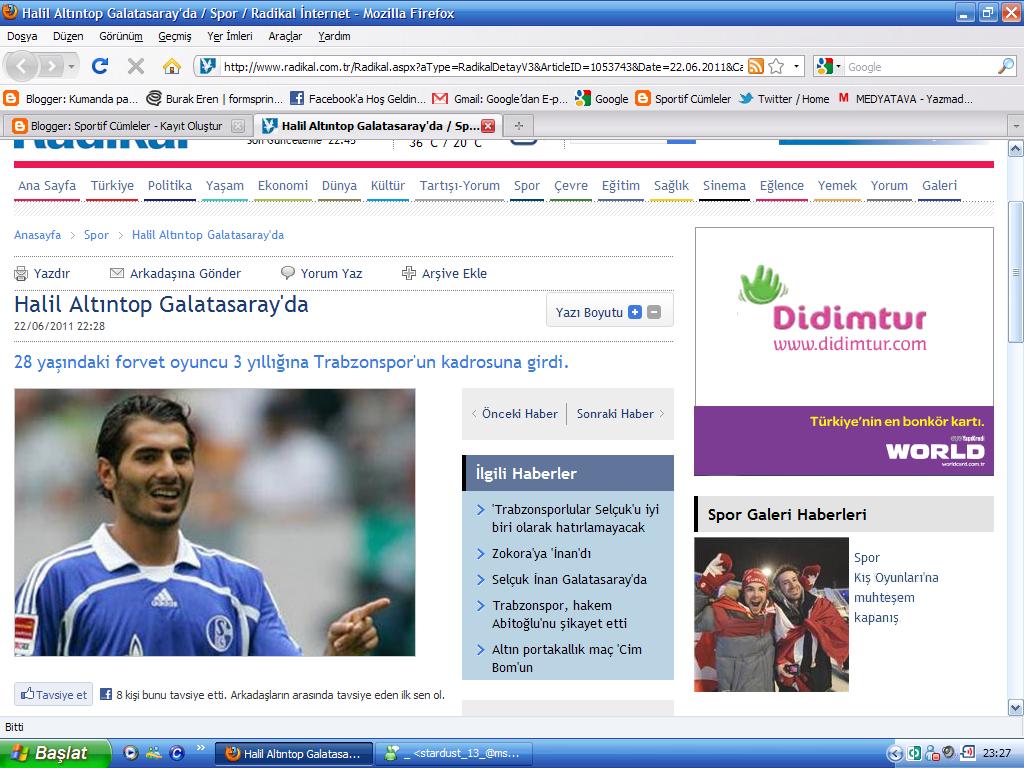
Task: Click the Google search input field
Action: [x=920, y=67]
